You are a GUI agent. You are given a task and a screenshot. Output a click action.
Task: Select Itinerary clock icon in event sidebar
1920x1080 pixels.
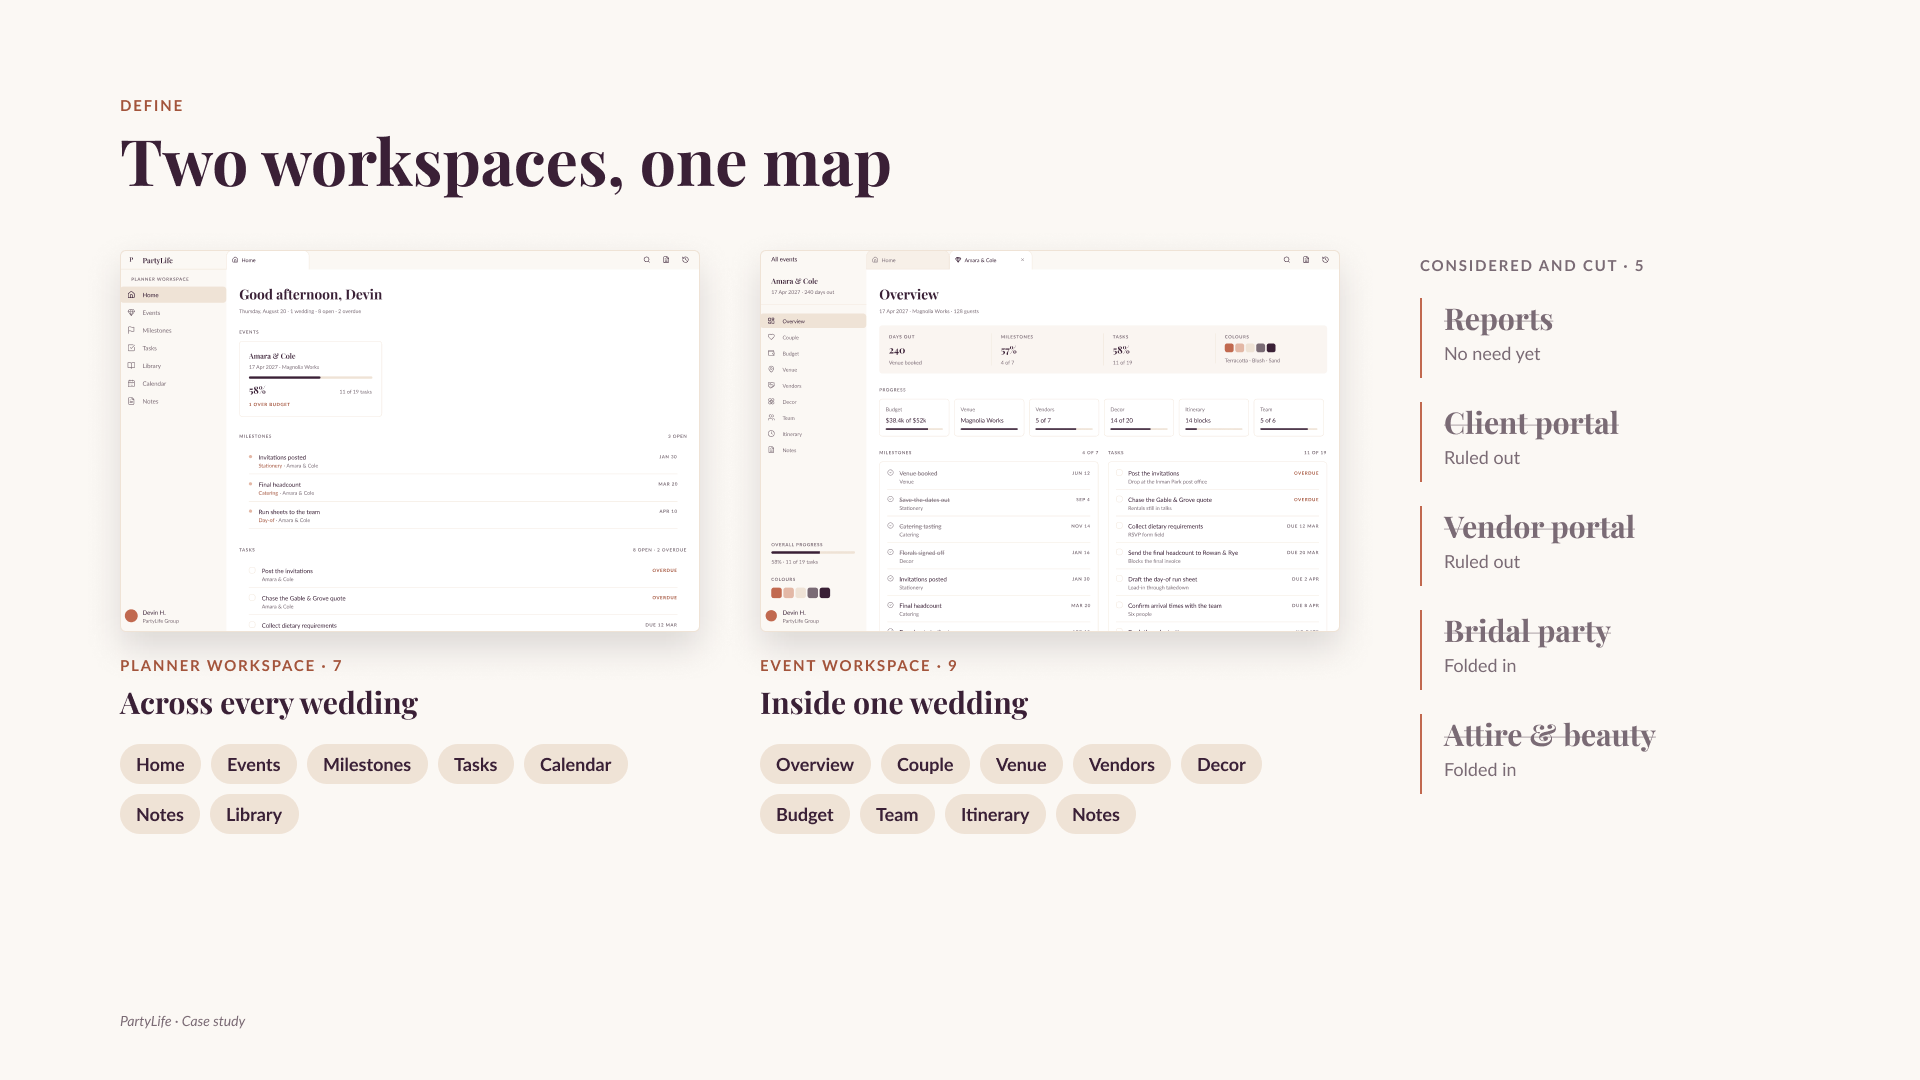(x=771, y=434)
